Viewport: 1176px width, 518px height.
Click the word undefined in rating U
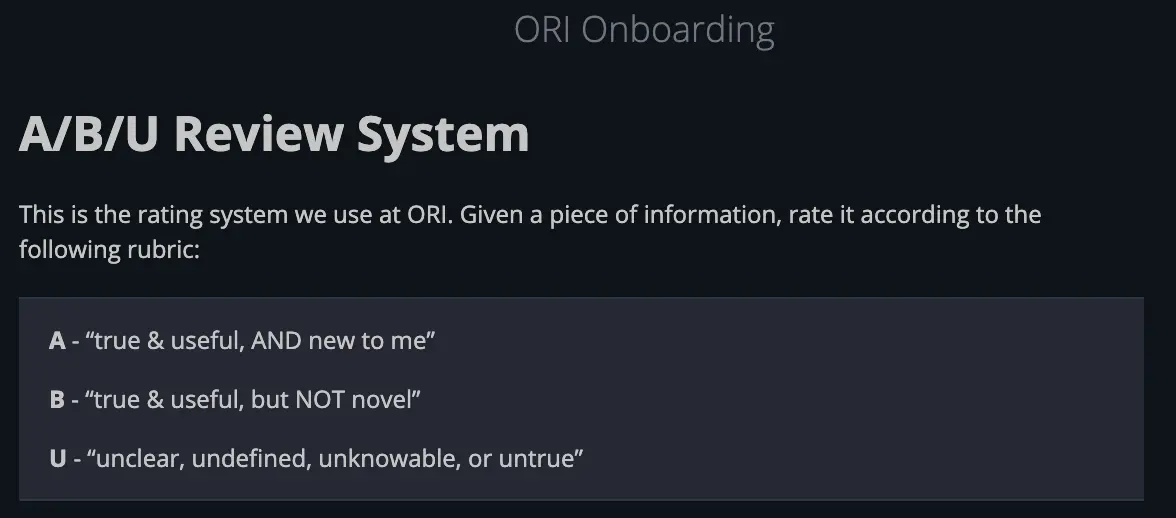[x=240, y=459]
